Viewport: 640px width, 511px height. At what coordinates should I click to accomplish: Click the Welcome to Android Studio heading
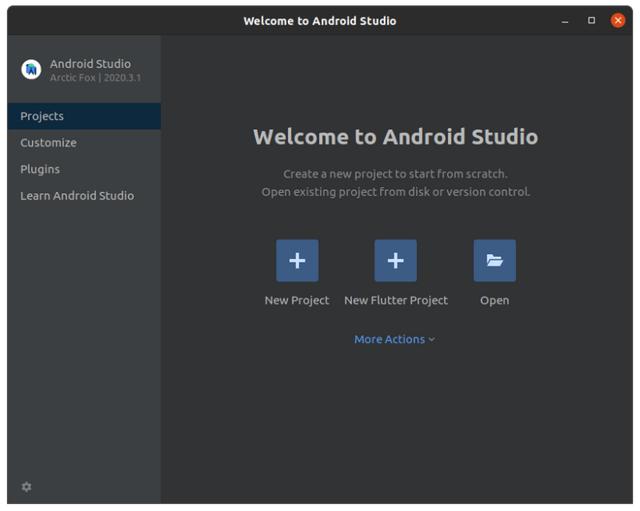click(x=396, y=137)
